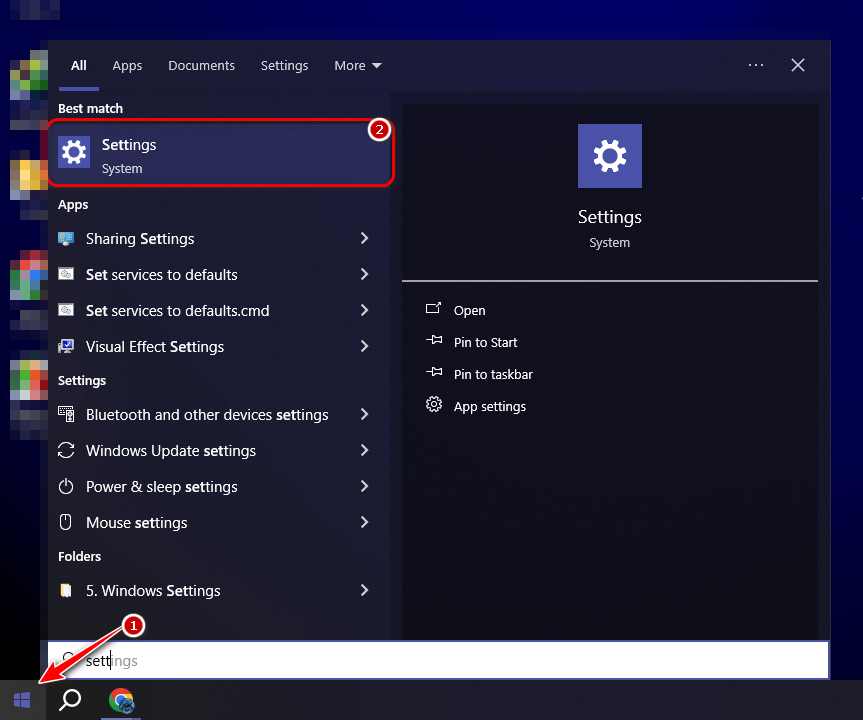Click the Settings gear icon in best match
Viewport: 863px width, 720px height.
point(74,152)
